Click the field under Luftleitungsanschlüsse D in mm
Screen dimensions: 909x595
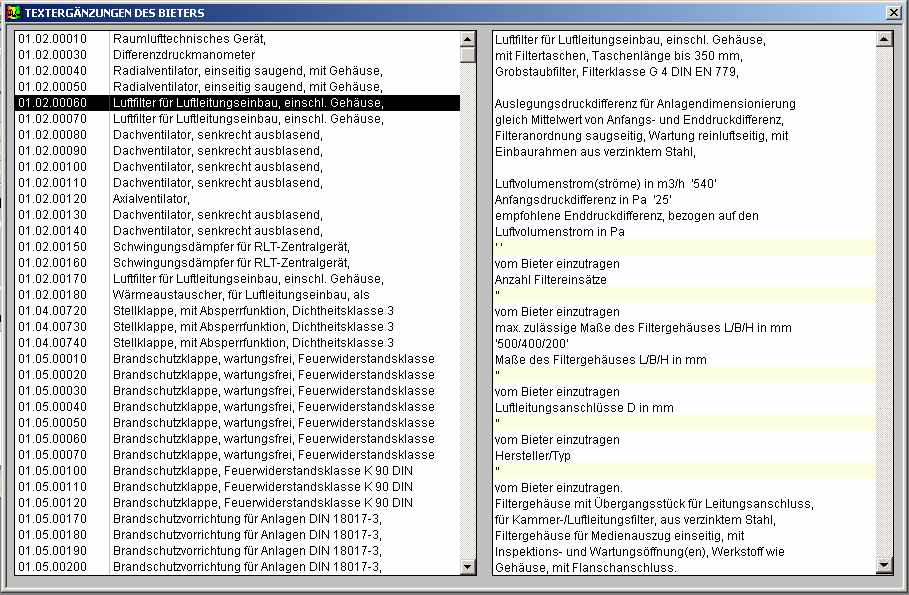(x=684, y=423)
